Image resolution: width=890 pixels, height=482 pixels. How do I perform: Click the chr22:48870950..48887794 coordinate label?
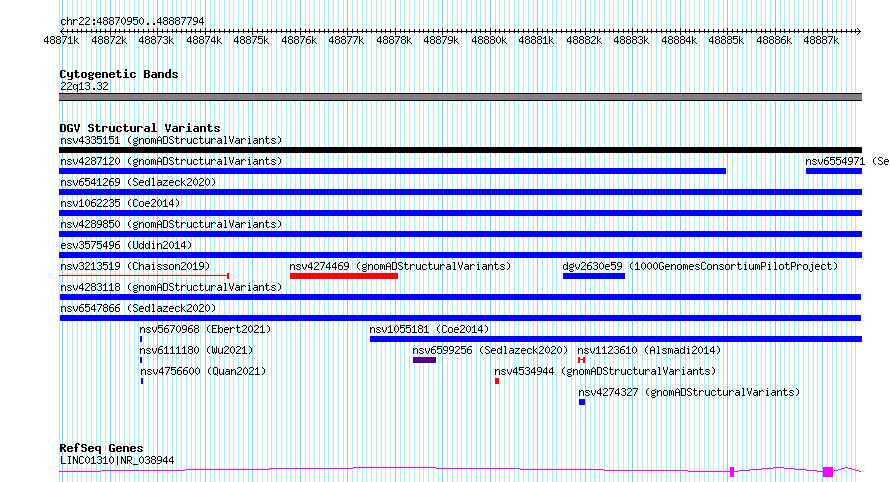(x=132, y=21)
